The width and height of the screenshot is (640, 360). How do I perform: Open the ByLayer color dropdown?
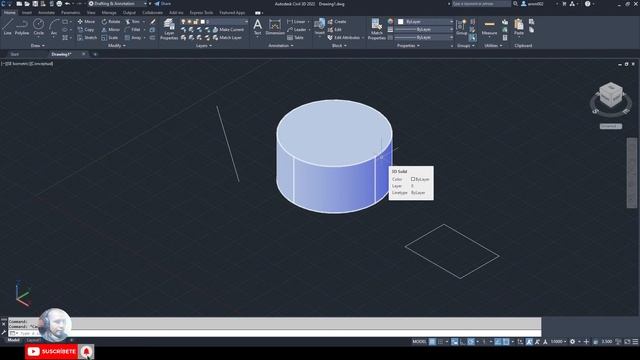425,22
